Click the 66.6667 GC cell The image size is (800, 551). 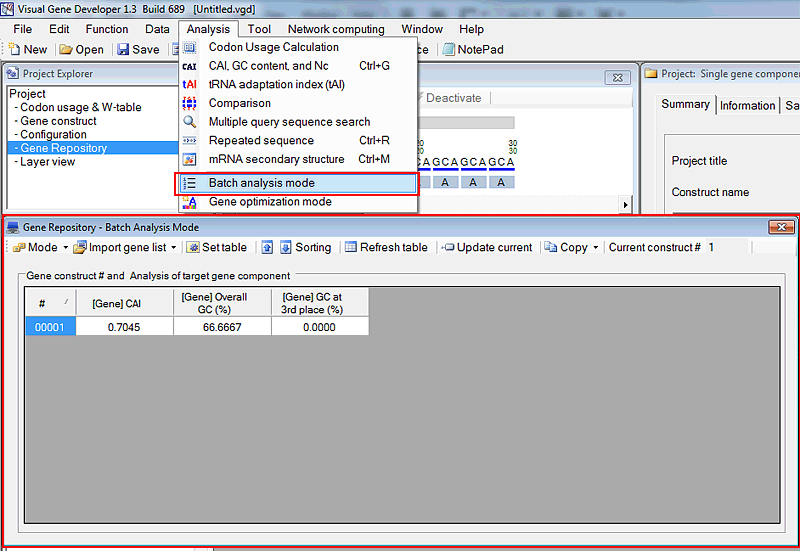pyautogui.click(x=222, y=327)
